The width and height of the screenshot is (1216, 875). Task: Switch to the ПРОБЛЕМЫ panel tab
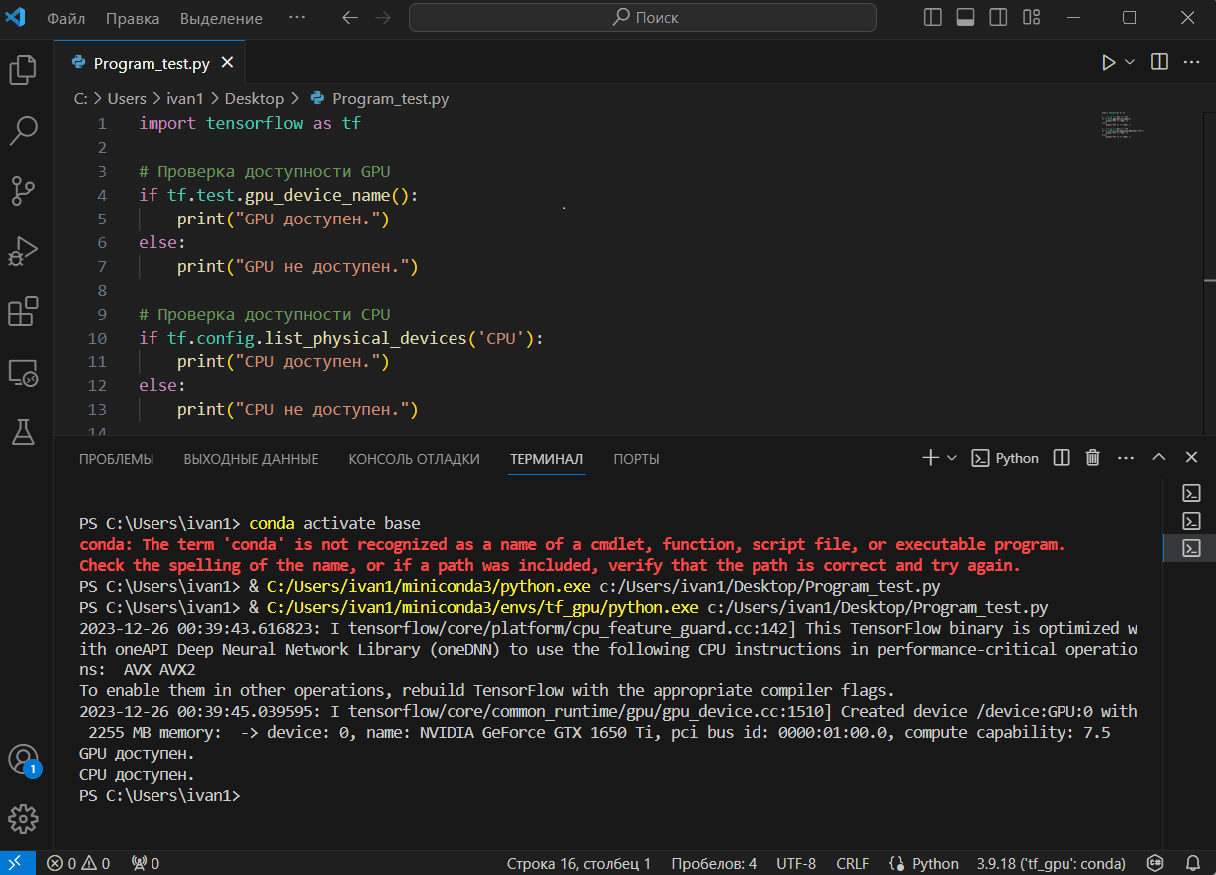click(x=115, y=459)
